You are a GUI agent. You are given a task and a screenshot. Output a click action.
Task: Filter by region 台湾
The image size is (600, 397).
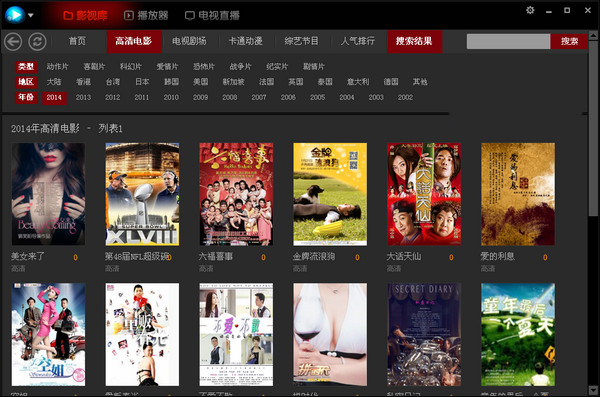pyautogui.click(x=113, y=82)
